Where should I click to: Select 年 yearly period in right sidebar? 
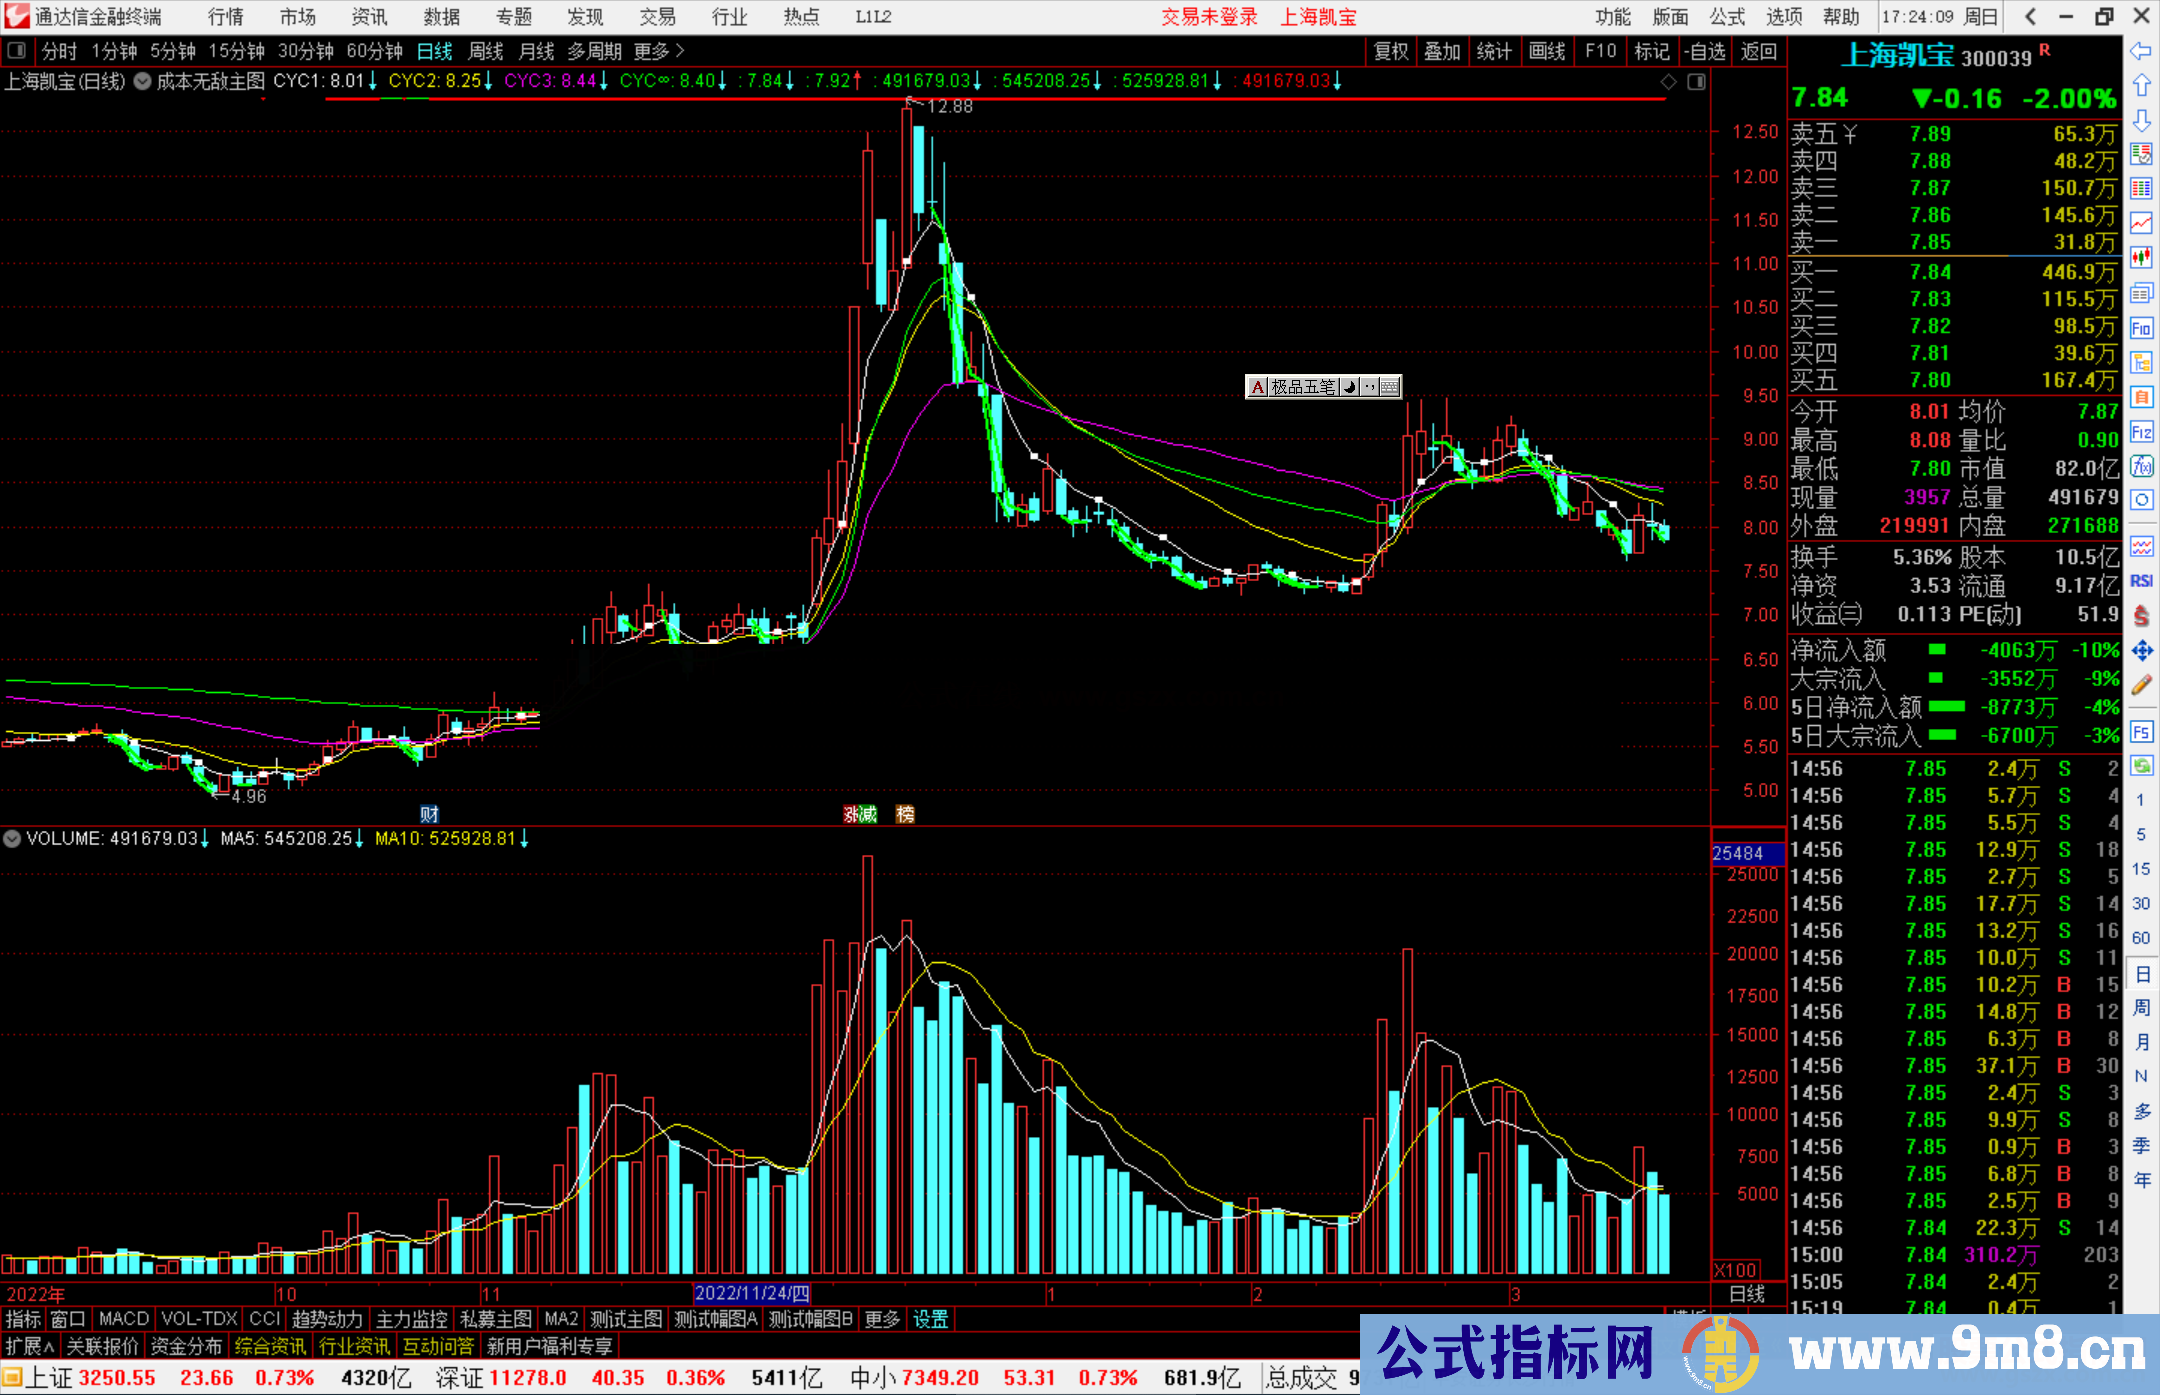point(2141,1180)
